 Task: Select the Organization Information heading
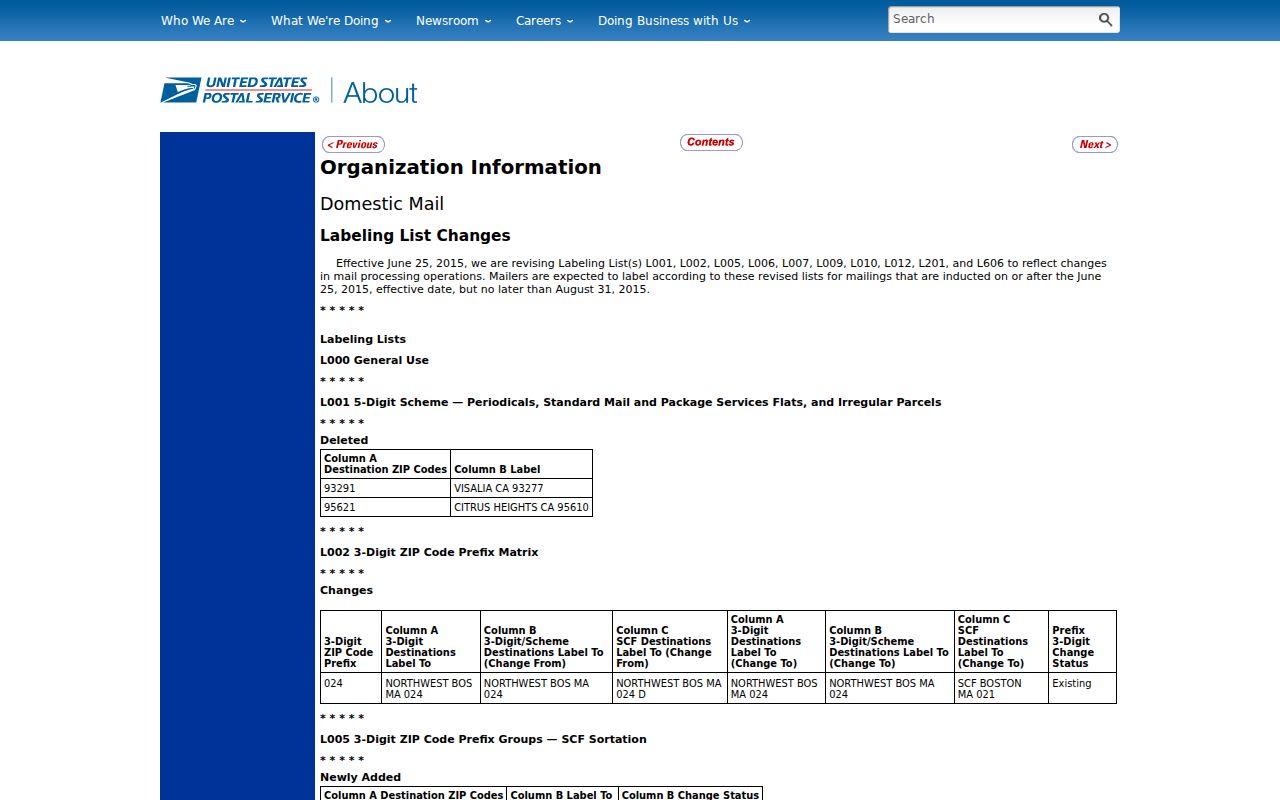click(x=461, y=167)
